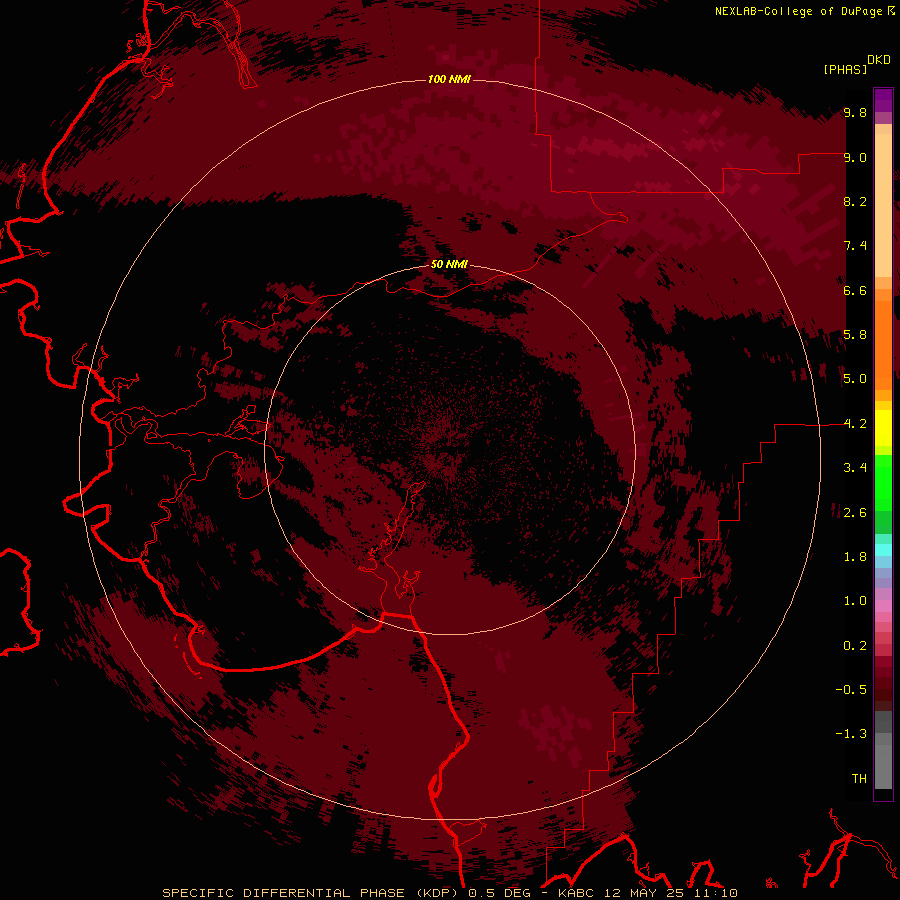This screenshot has width=900, height=900.
Task: Click the NEXLAB-College of DuPage watermark text
Action: tap(798, 11)
